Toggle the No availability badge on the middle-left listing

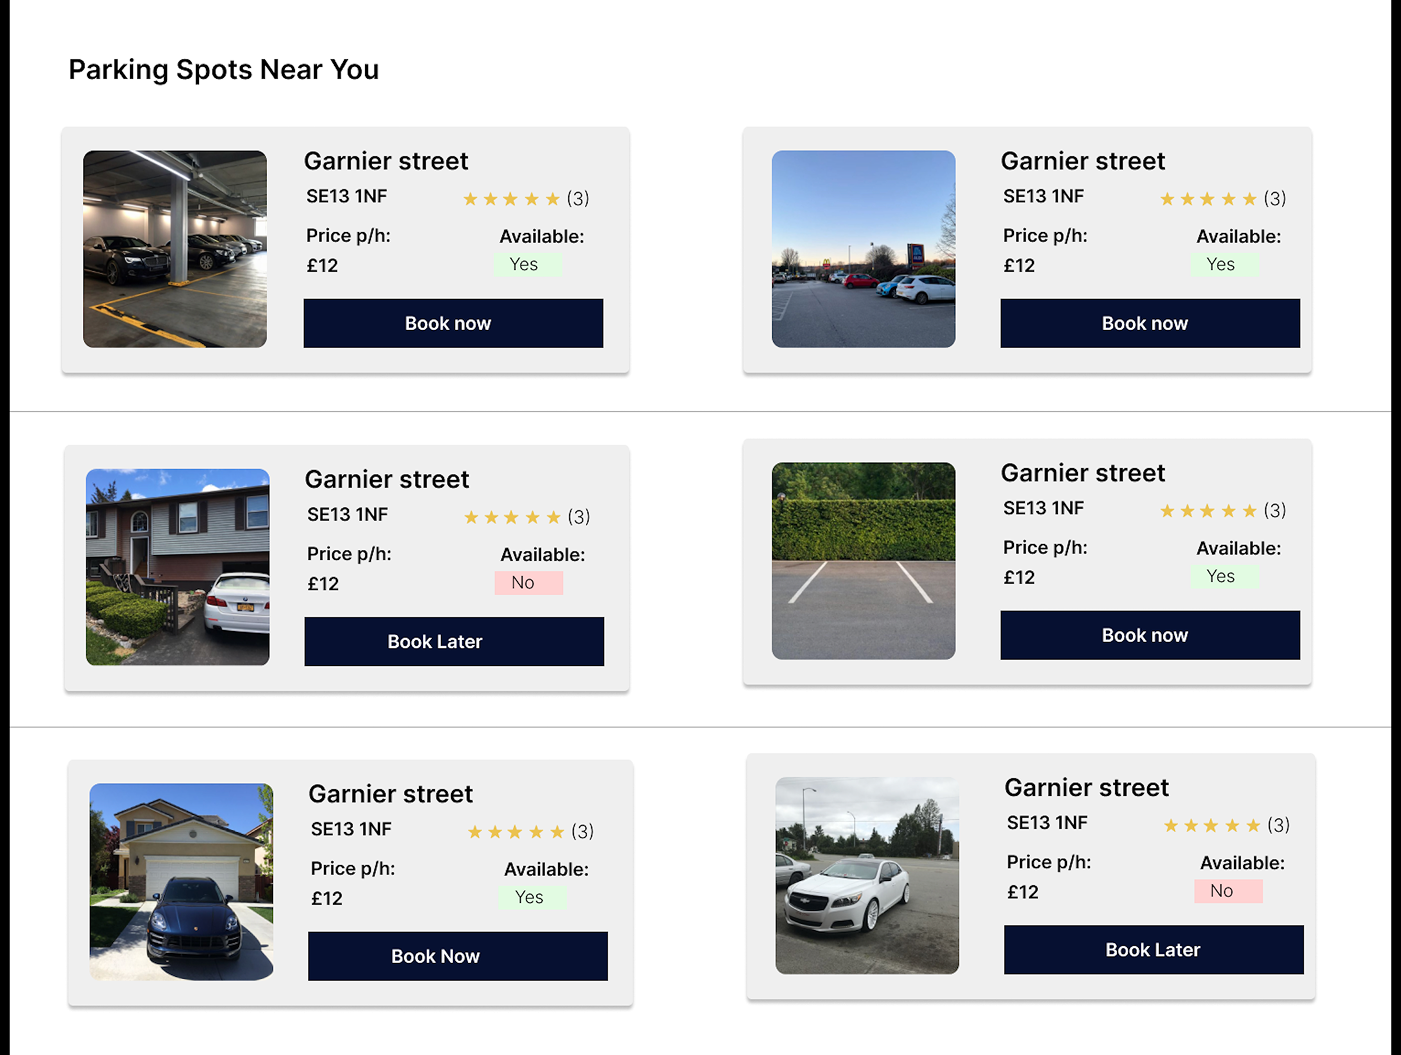coord(528,582)
